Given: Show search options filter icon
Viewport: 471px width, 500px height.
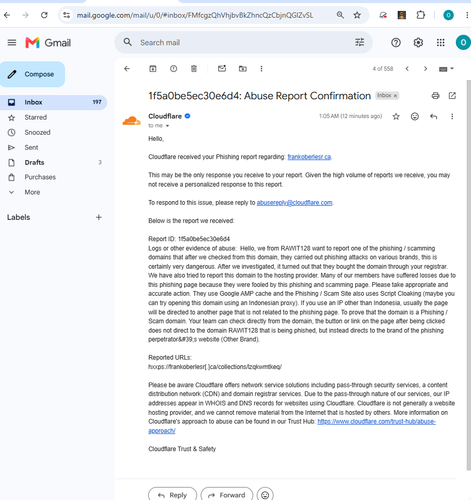Looking at the screenshot, I should [359, 42].
